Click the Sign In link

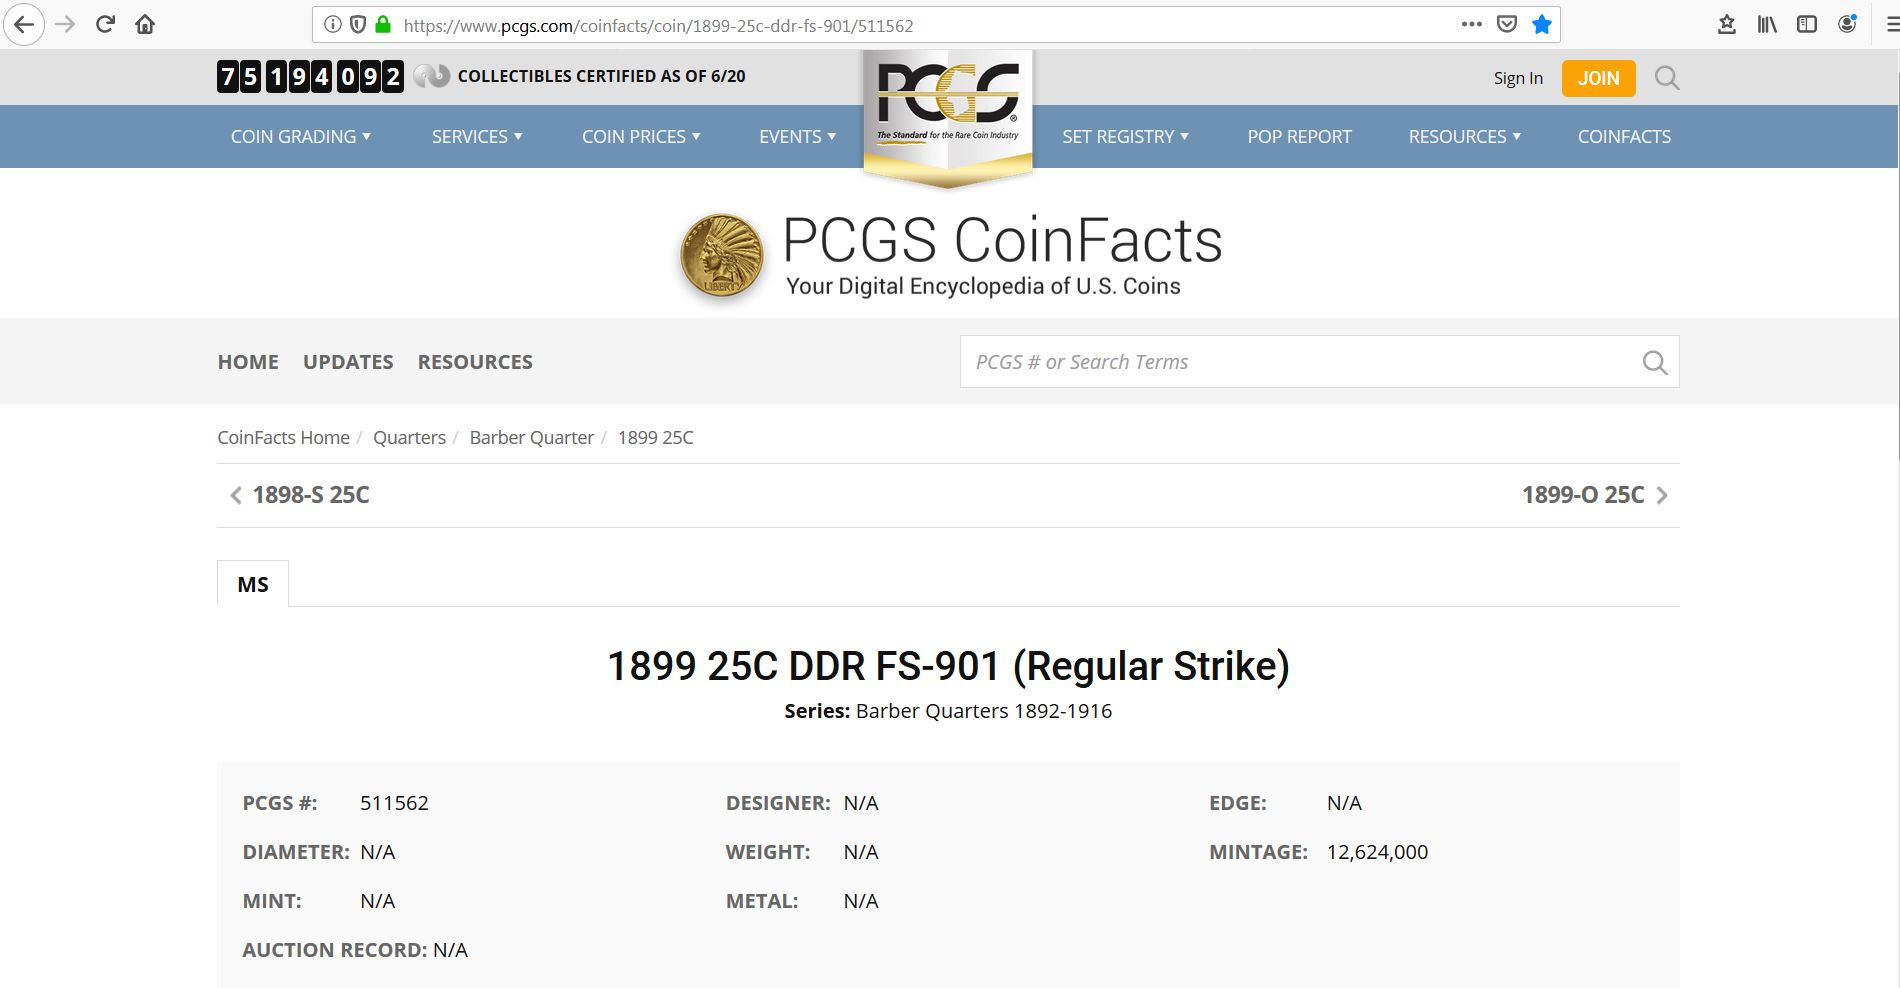[x=1518, y=78]
